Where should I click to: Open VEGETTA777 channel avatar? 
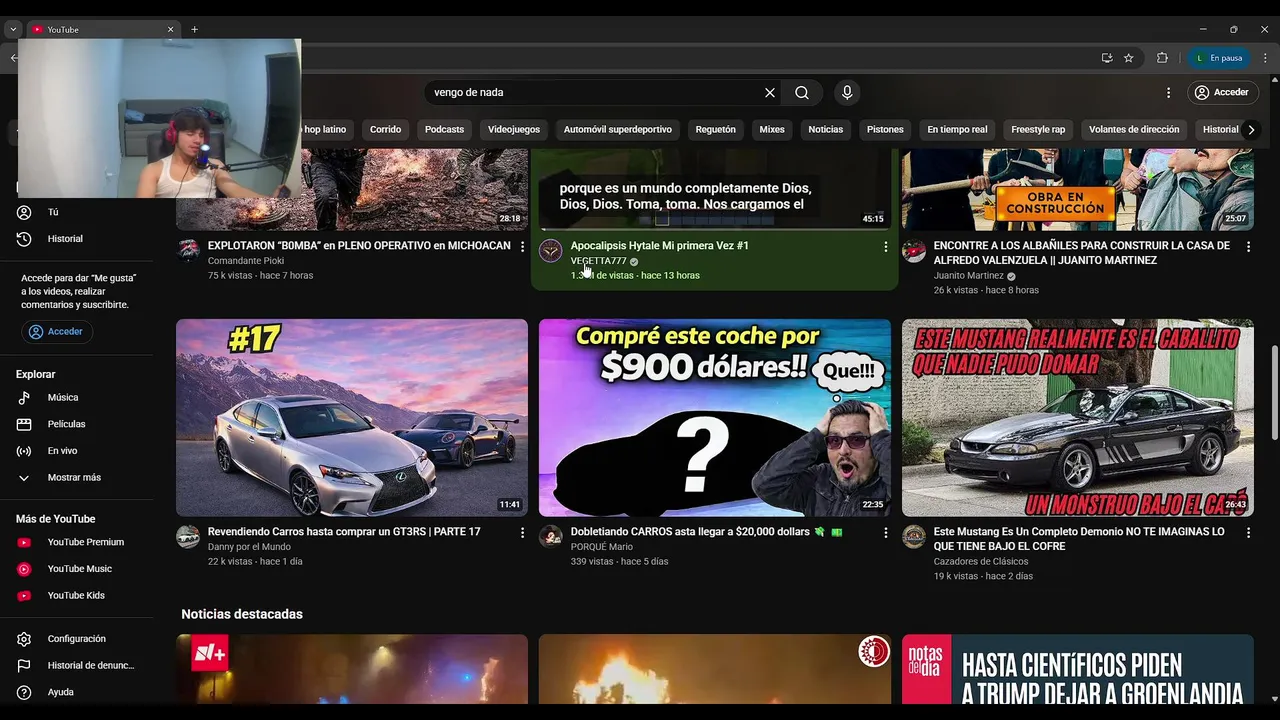coord(551,251)
